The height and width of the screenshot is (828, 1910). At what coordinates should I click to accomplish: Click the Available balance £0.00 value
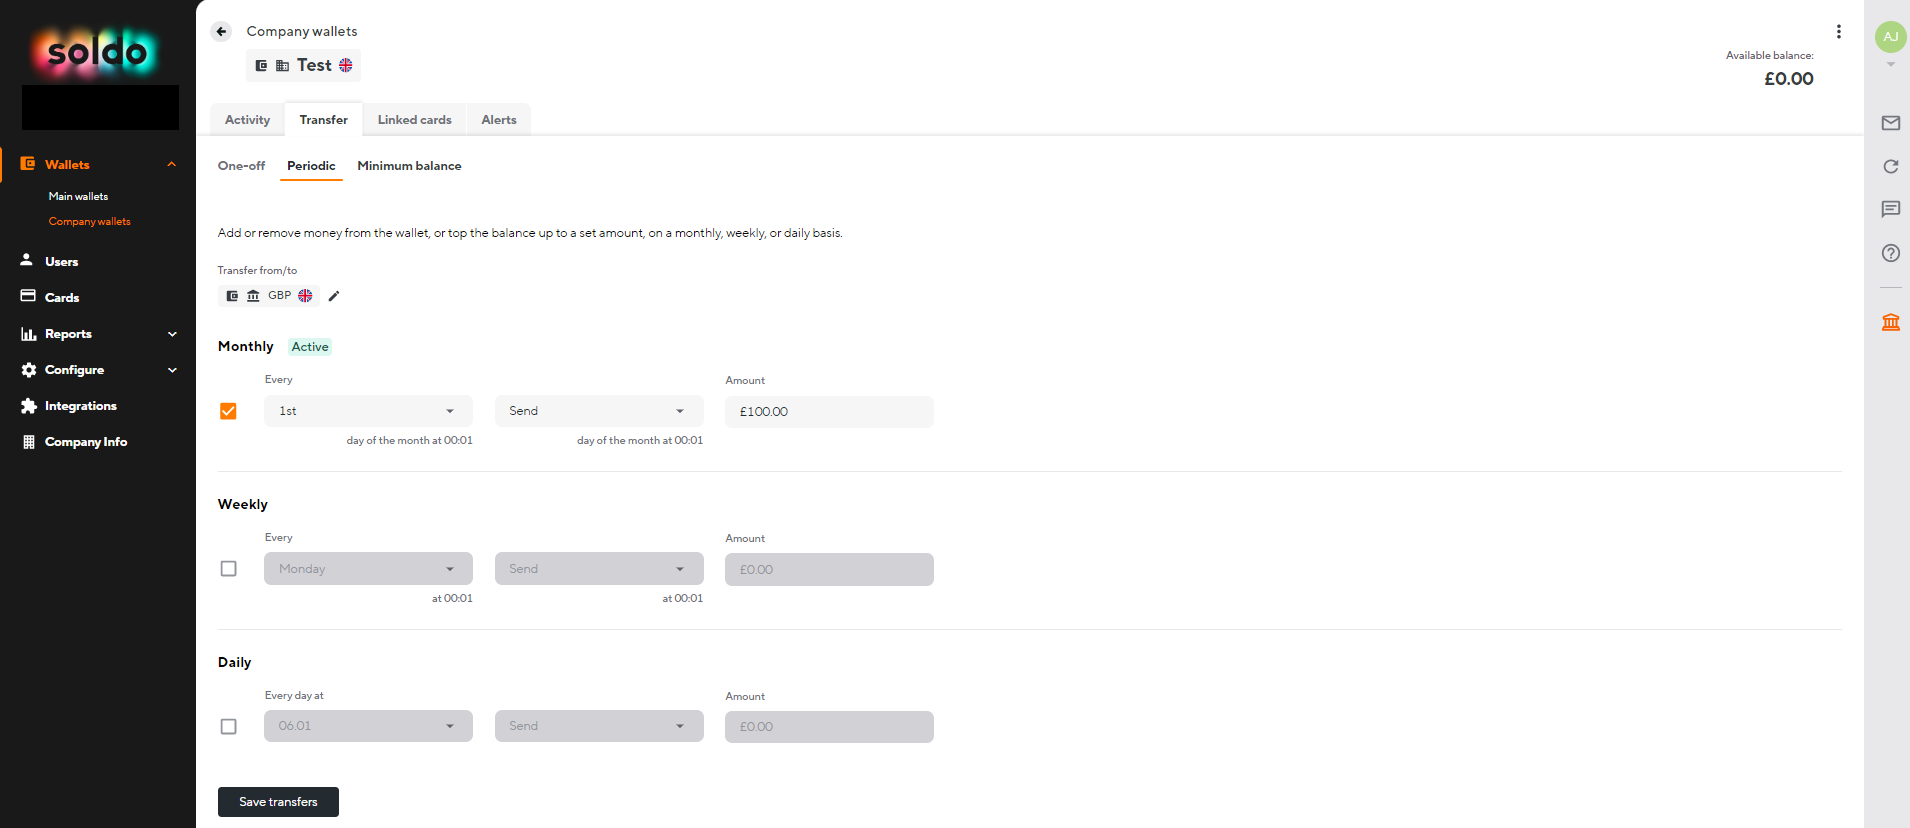(x=1788, y=79)
